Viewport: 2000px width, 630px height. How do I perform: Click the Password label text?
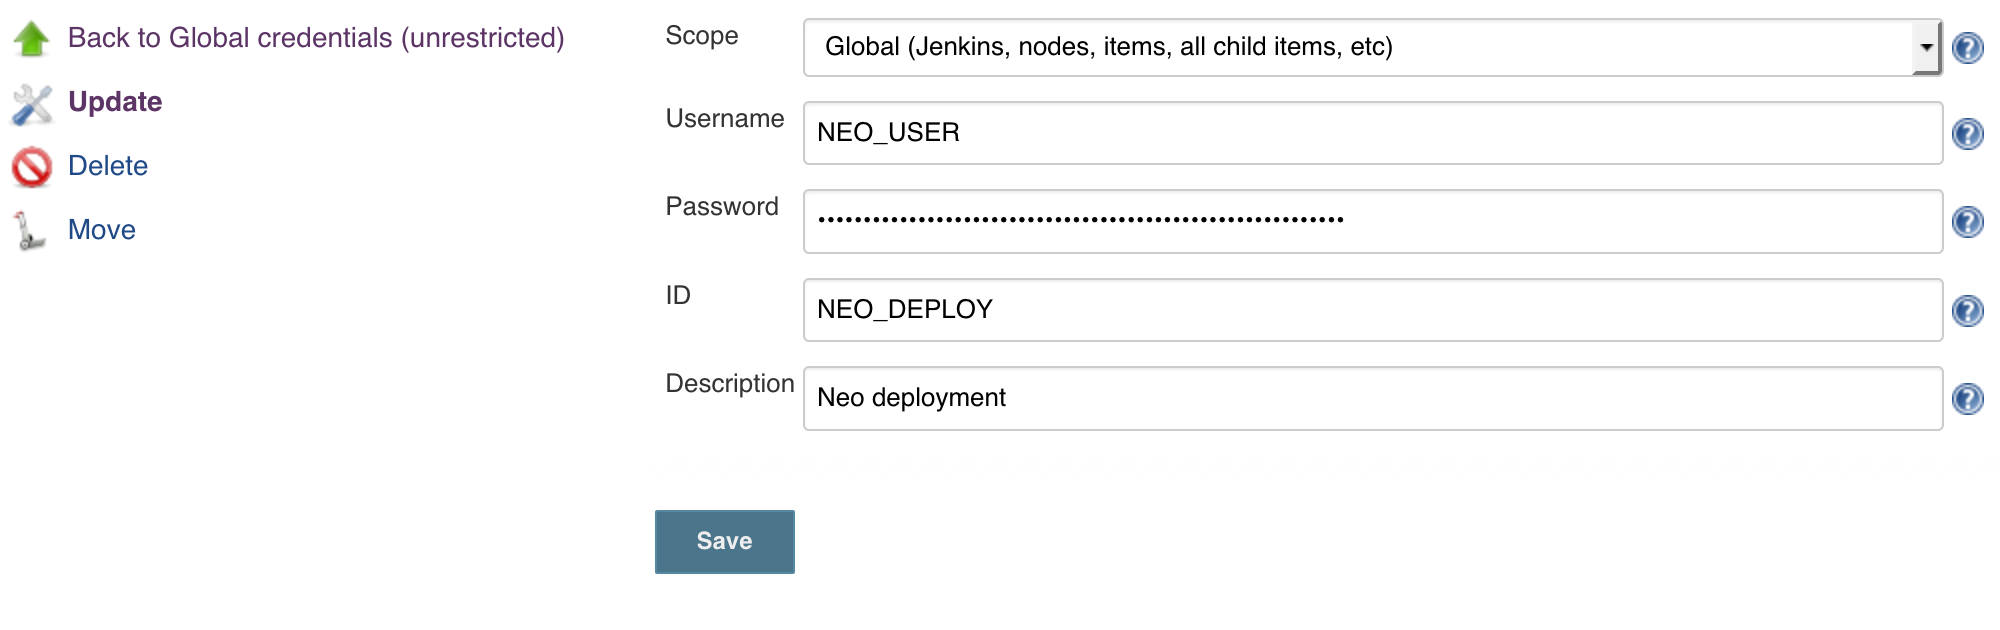(722, 207)
